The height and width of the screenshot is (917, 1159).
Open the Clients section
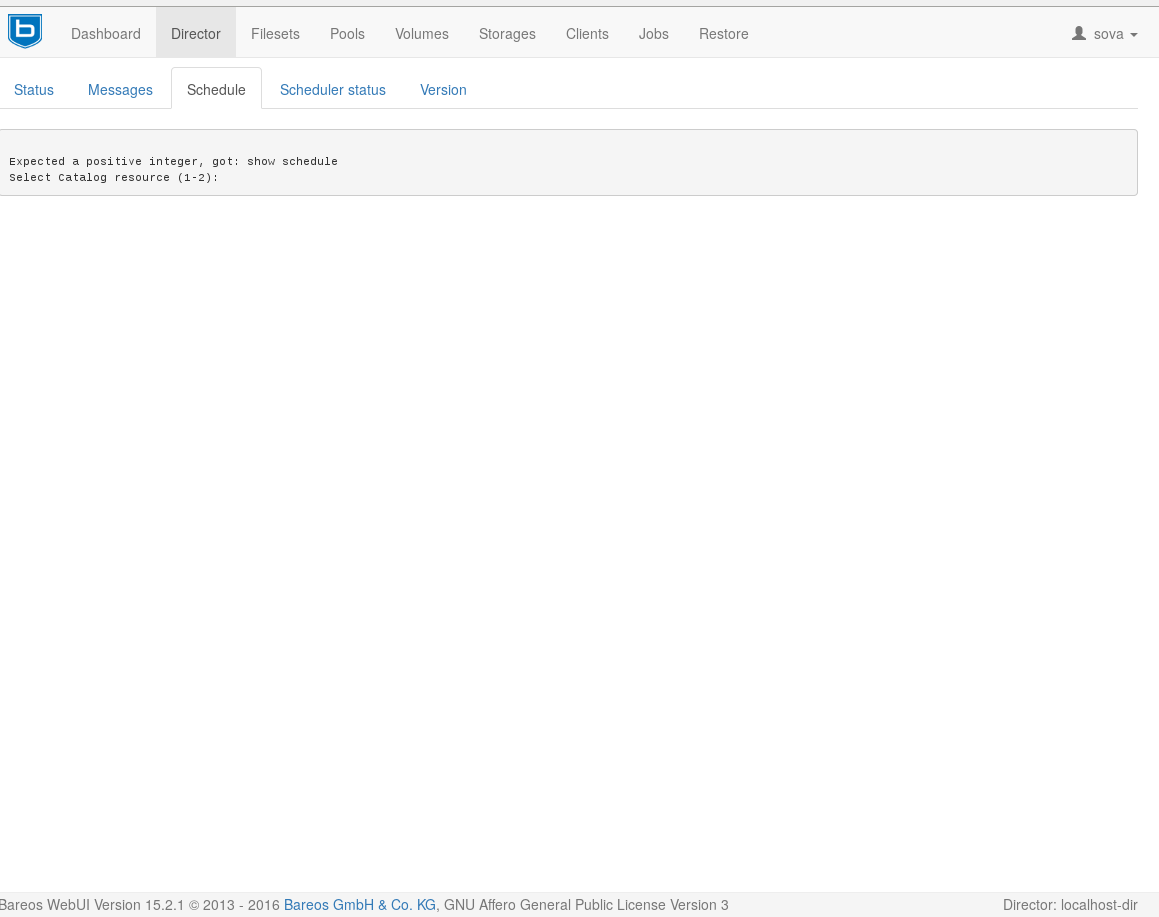587,34
